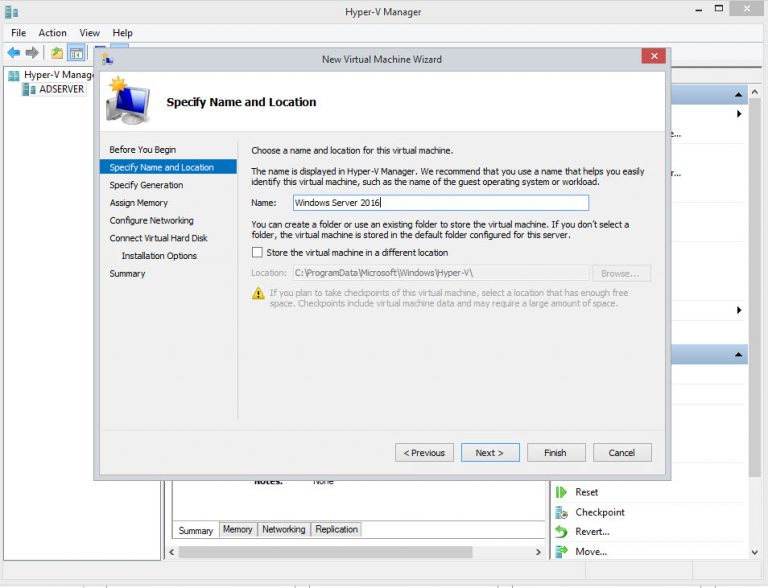Switch to the Summary tab in details pane
The height and width of the screenshot is (588, 768).
[x=196, y=530]
